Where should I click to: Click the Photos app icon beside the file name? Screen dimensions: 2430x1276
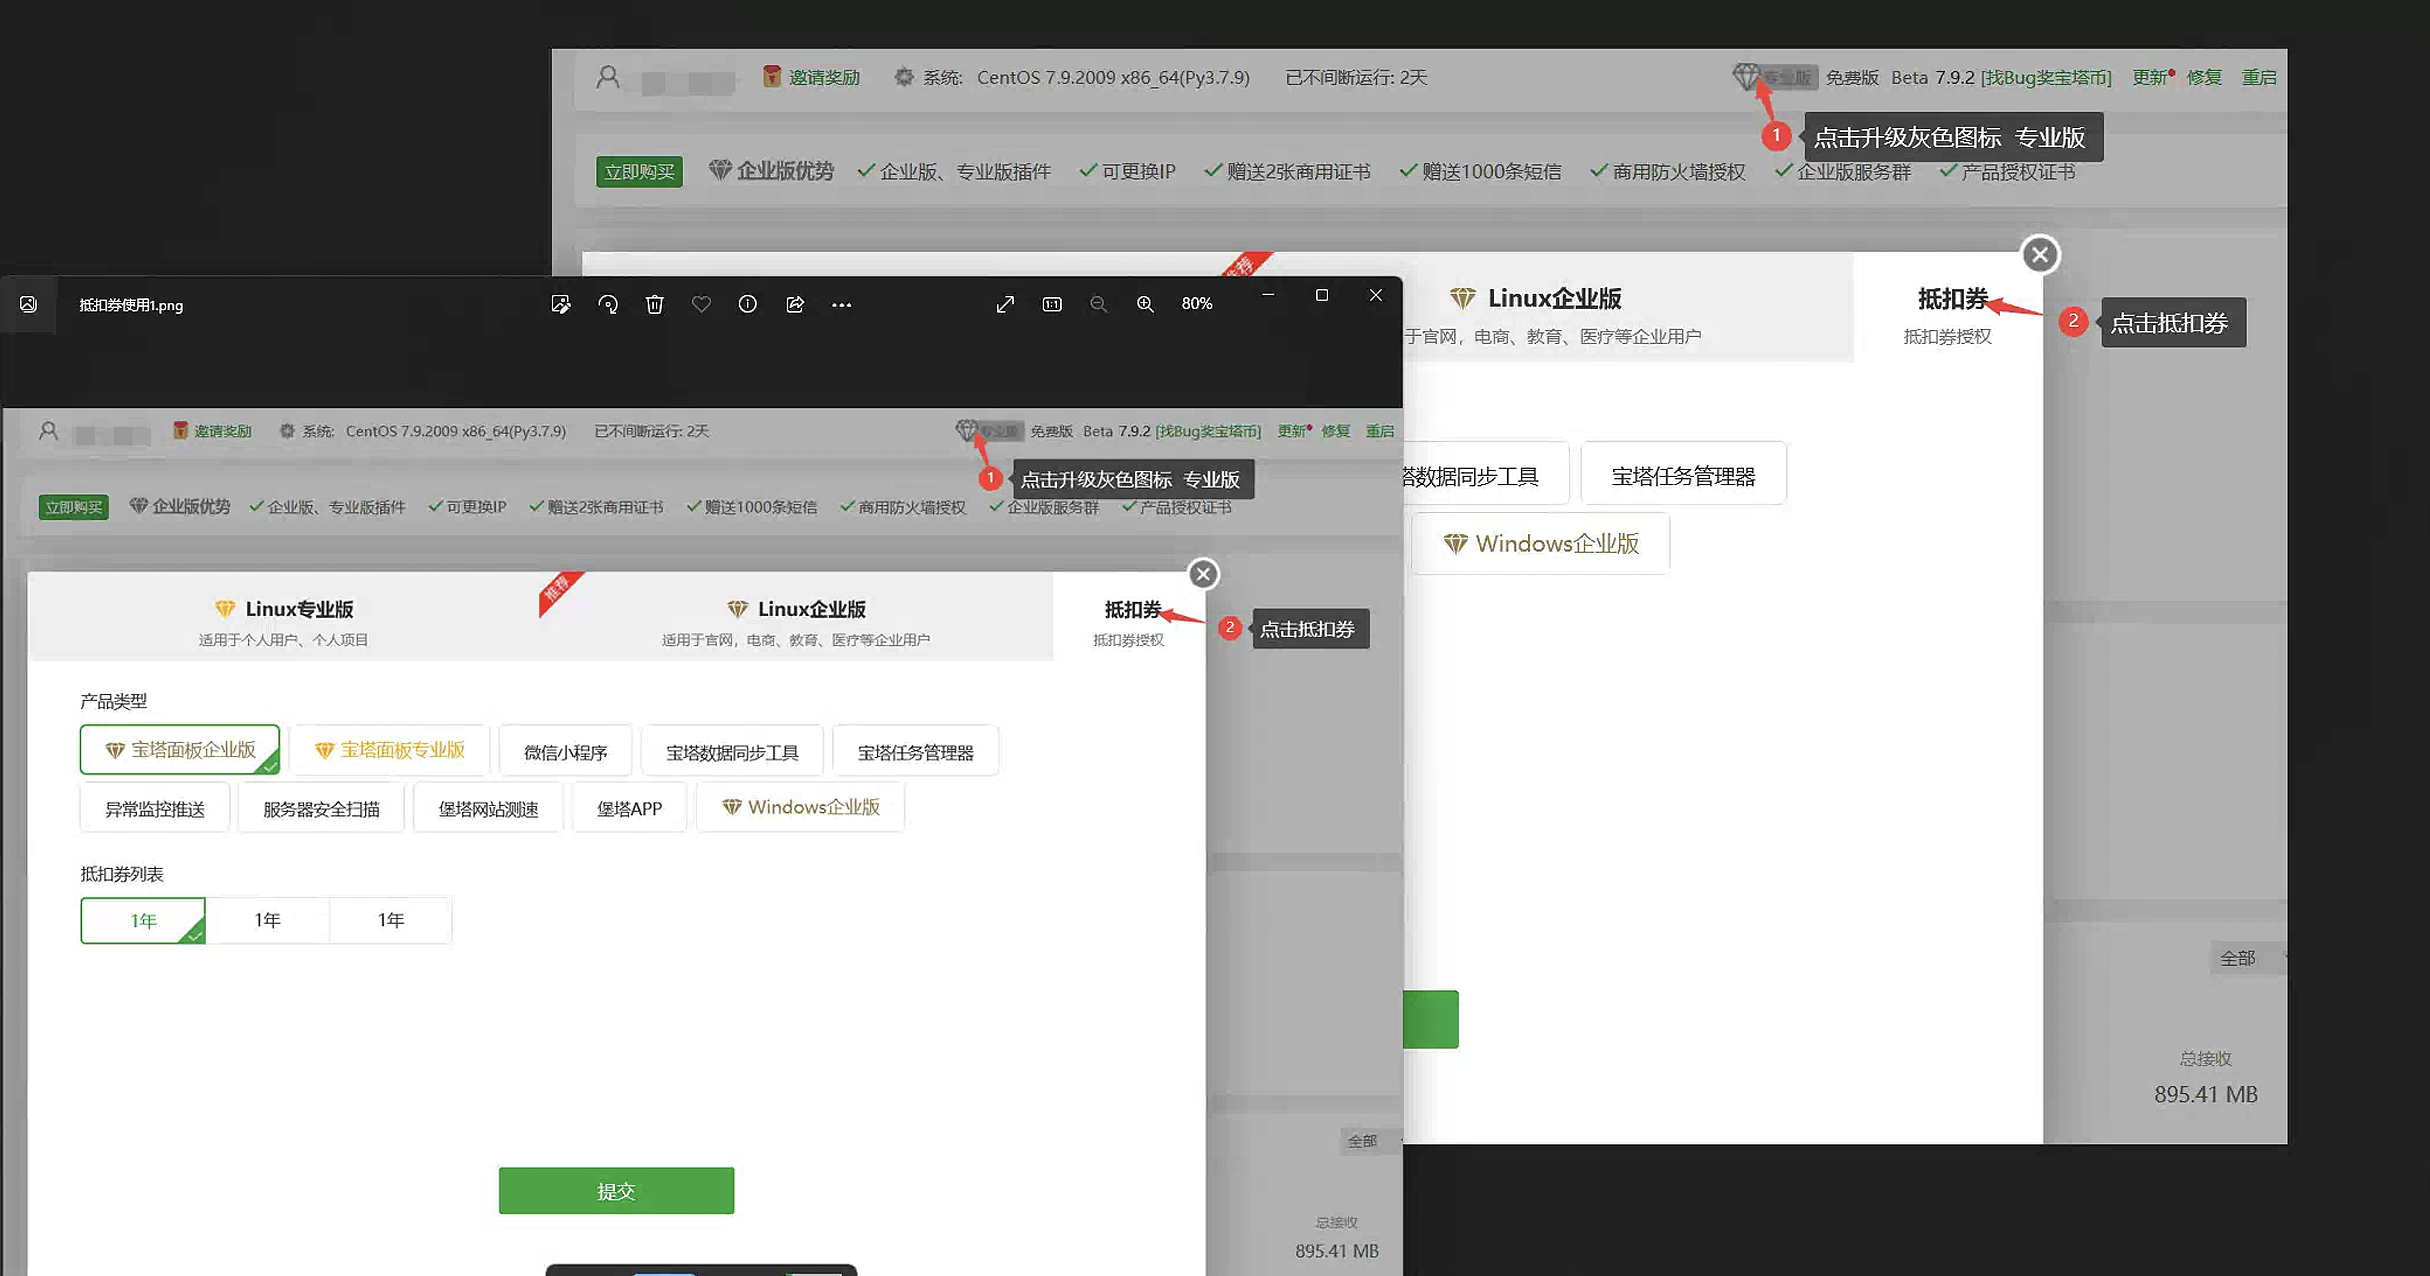[x=28, y=304]
